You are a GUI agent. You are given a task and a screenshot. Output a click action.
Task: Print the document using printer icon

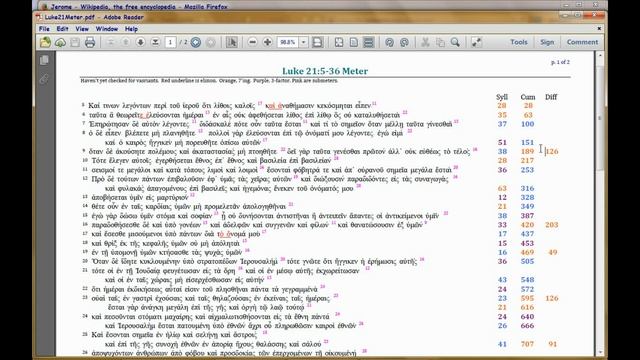coord(90,42)
